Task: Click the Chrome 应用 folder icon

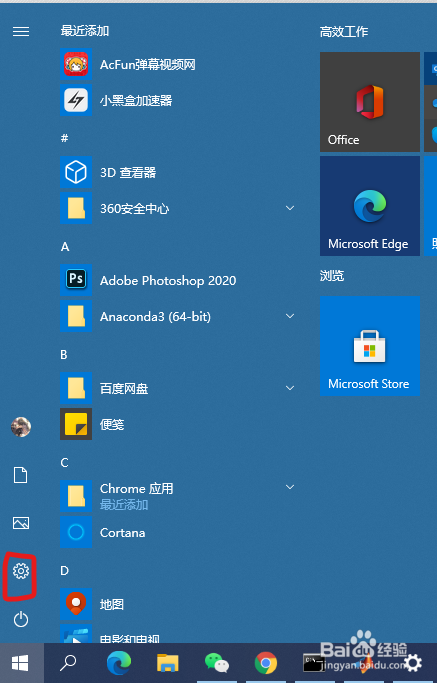Action: [76, 496]
